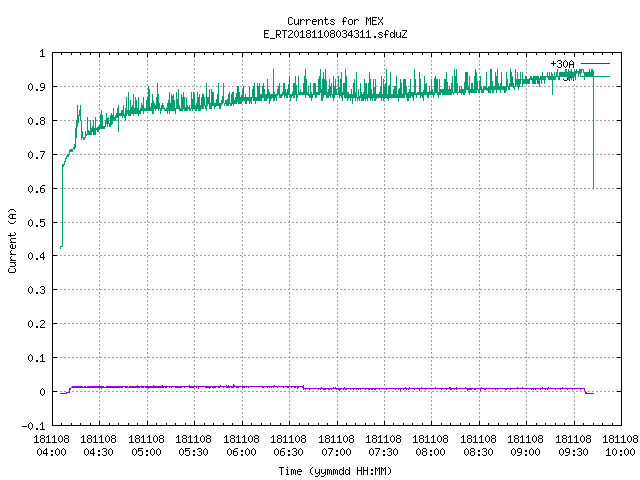Viewport: 640px width, 480px height.
Task: Click the y-axis tick label '0.6'
Action: [37, 189]
